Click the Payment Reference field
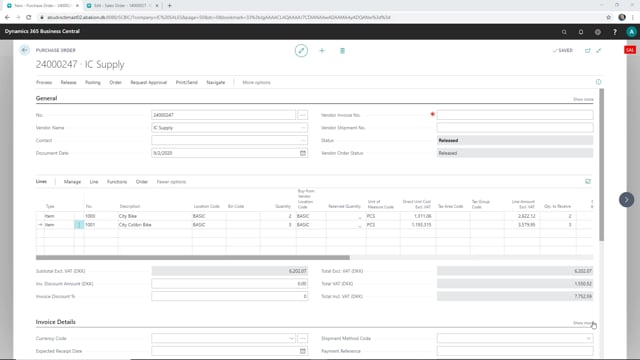Image resolution: width=640 pixels, height=360 pixels. tap(515, 351)
